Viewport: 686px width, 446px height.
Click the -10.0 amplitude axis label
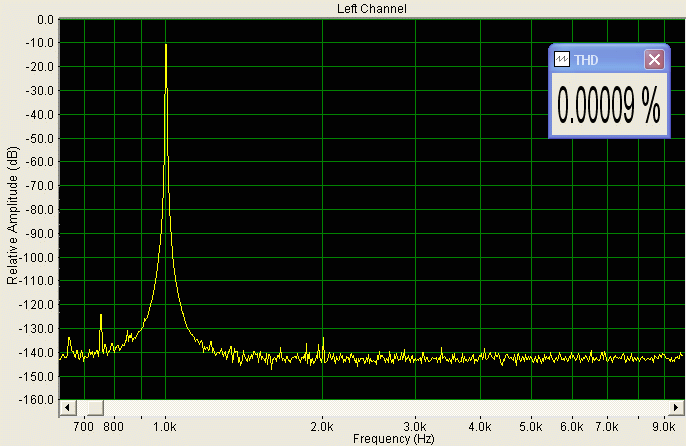(x=39, y=43)
